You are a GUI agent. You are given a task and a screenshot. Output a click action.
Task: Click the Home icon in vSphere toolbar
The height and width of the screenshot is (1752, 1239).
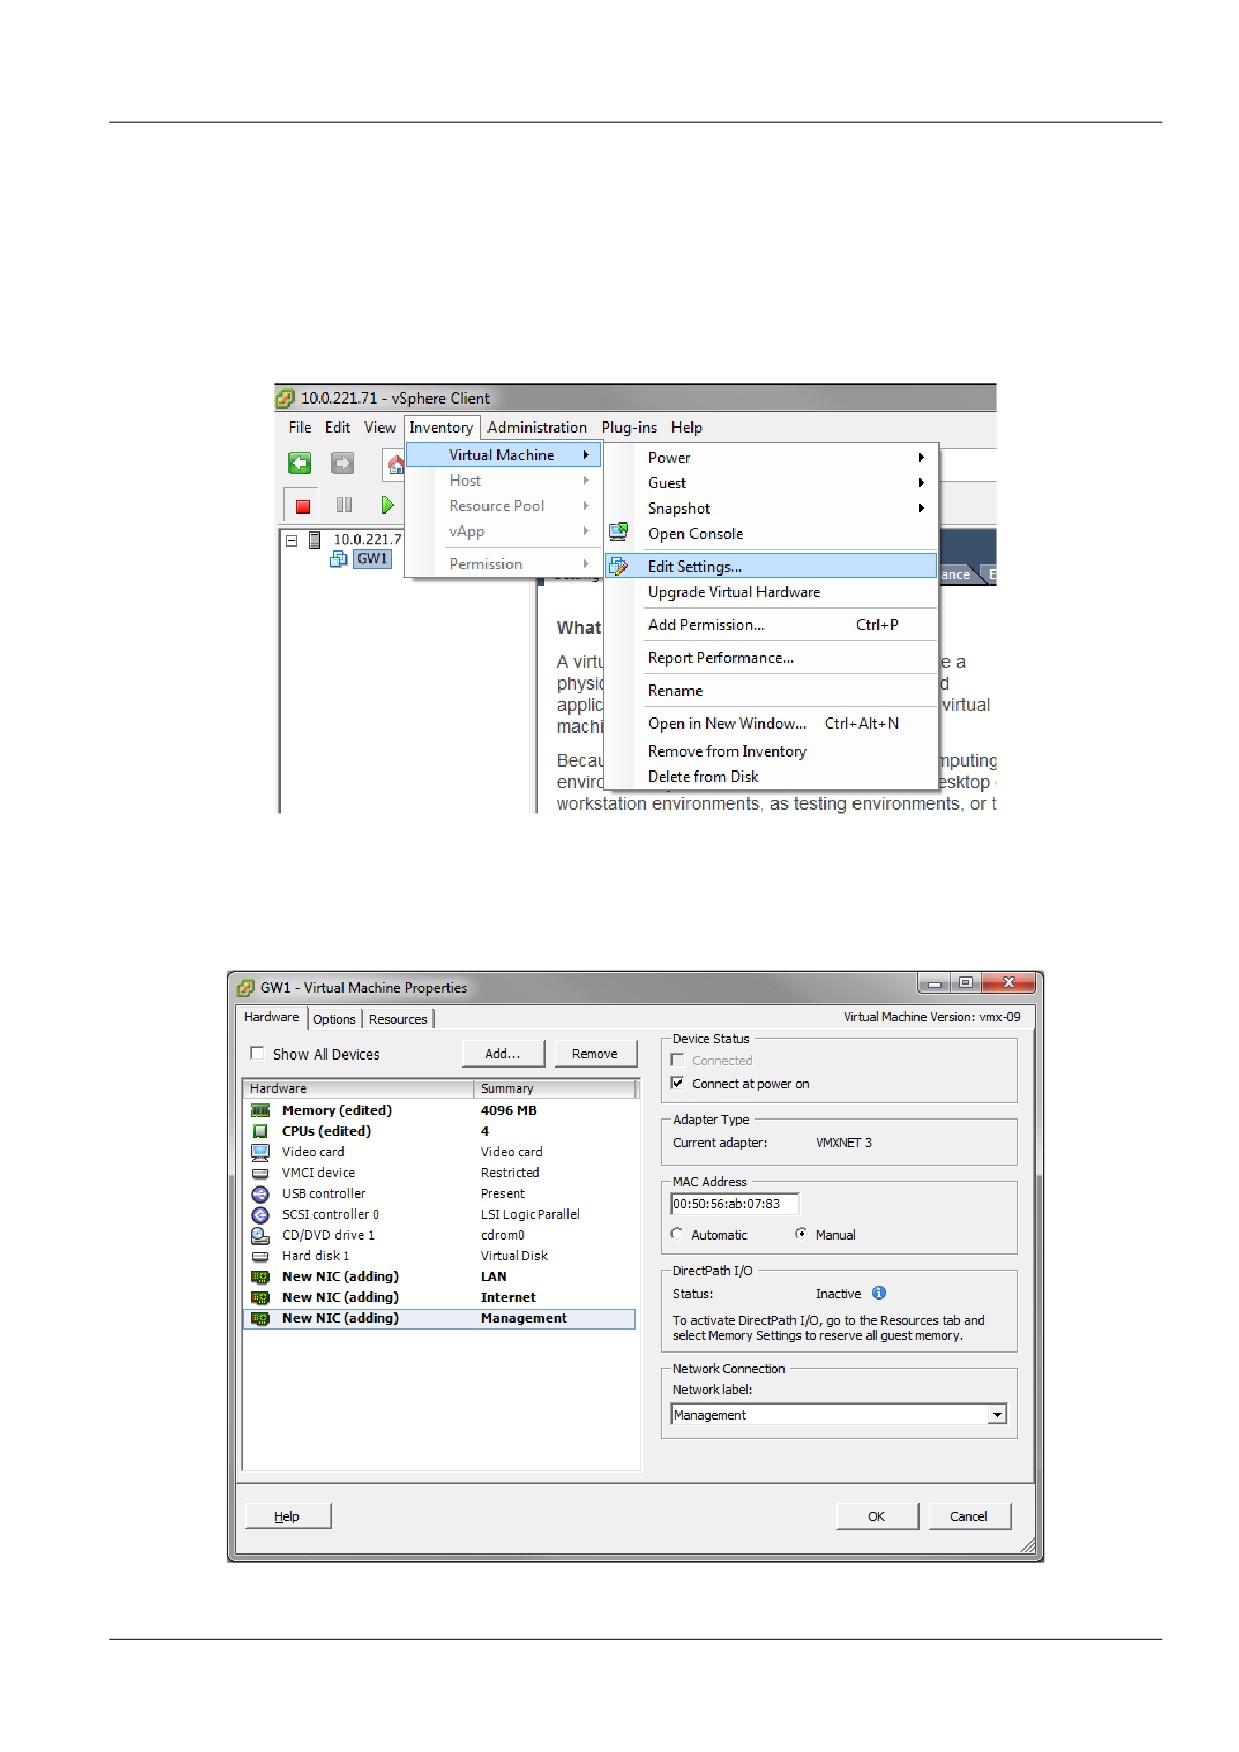(x=395, y=464)
